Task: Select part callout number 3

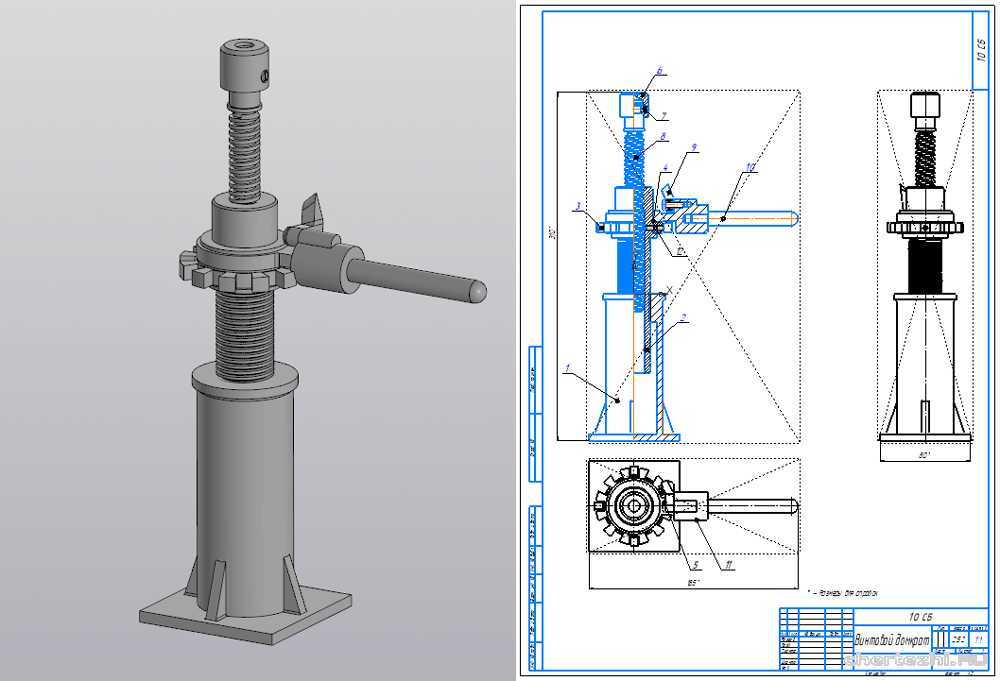Action: point(577,207)
